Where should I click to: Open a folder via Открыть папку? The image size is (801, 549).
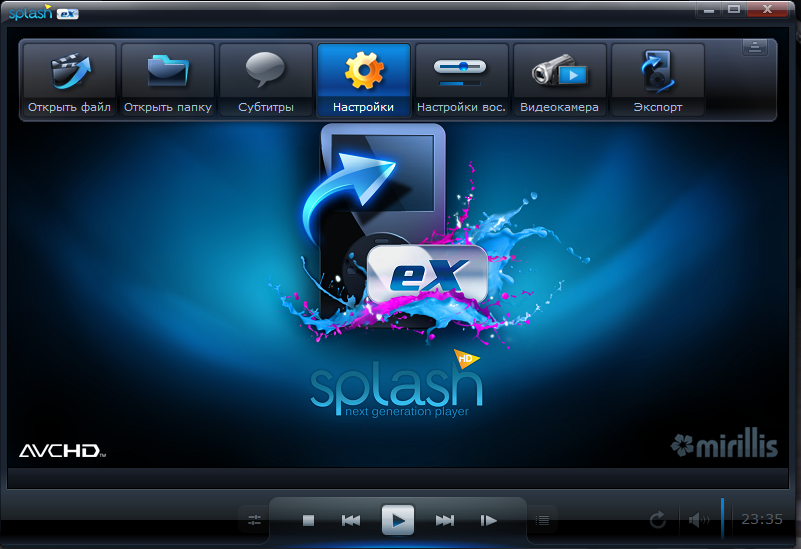point(168,80)
